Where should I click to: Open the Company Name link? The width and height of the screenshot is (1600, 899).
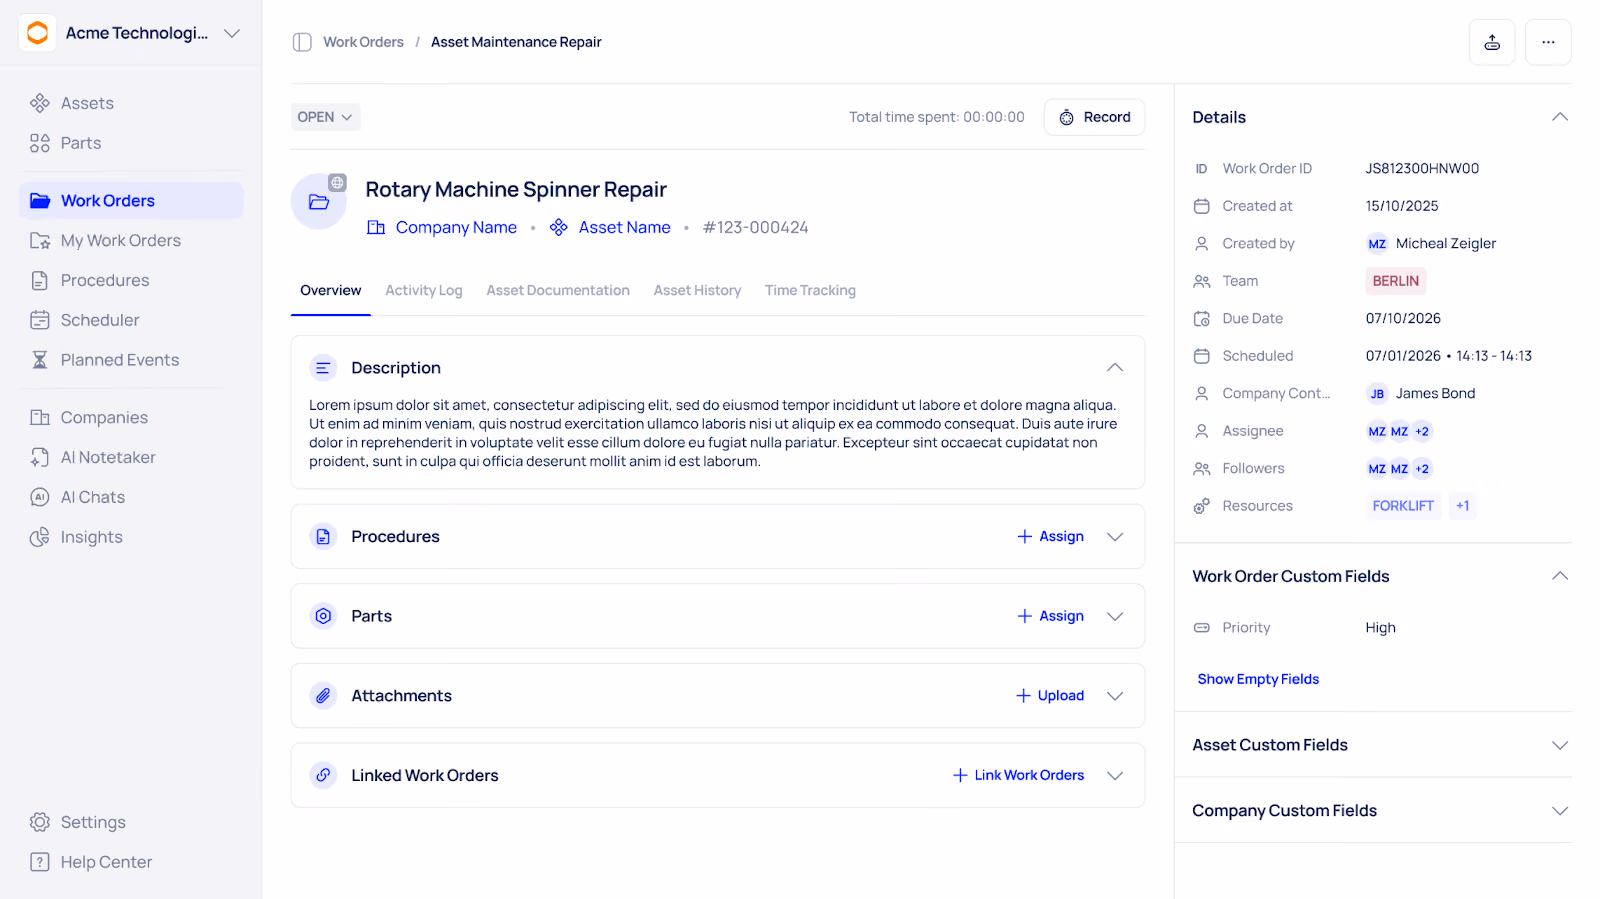tap(442, 227)
